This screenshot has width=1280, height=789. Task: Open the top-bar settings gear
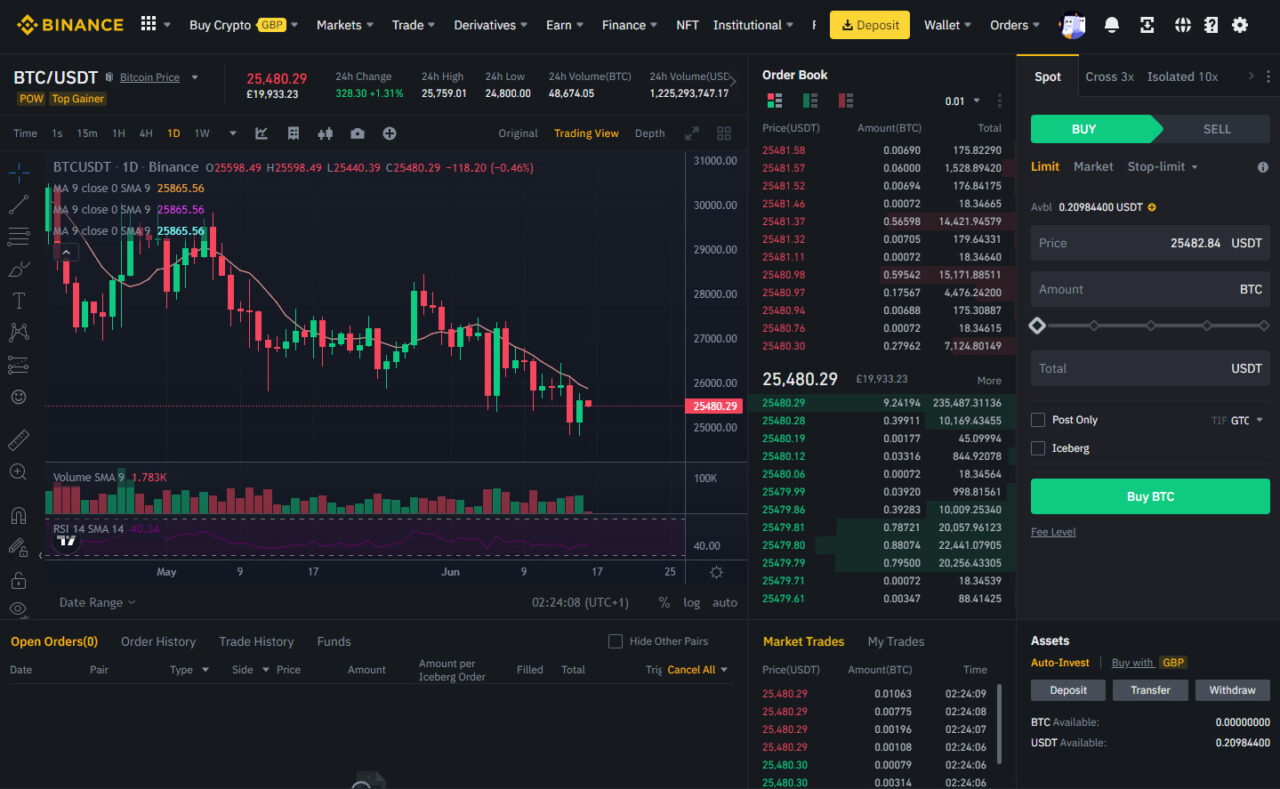coord(1240,25)
